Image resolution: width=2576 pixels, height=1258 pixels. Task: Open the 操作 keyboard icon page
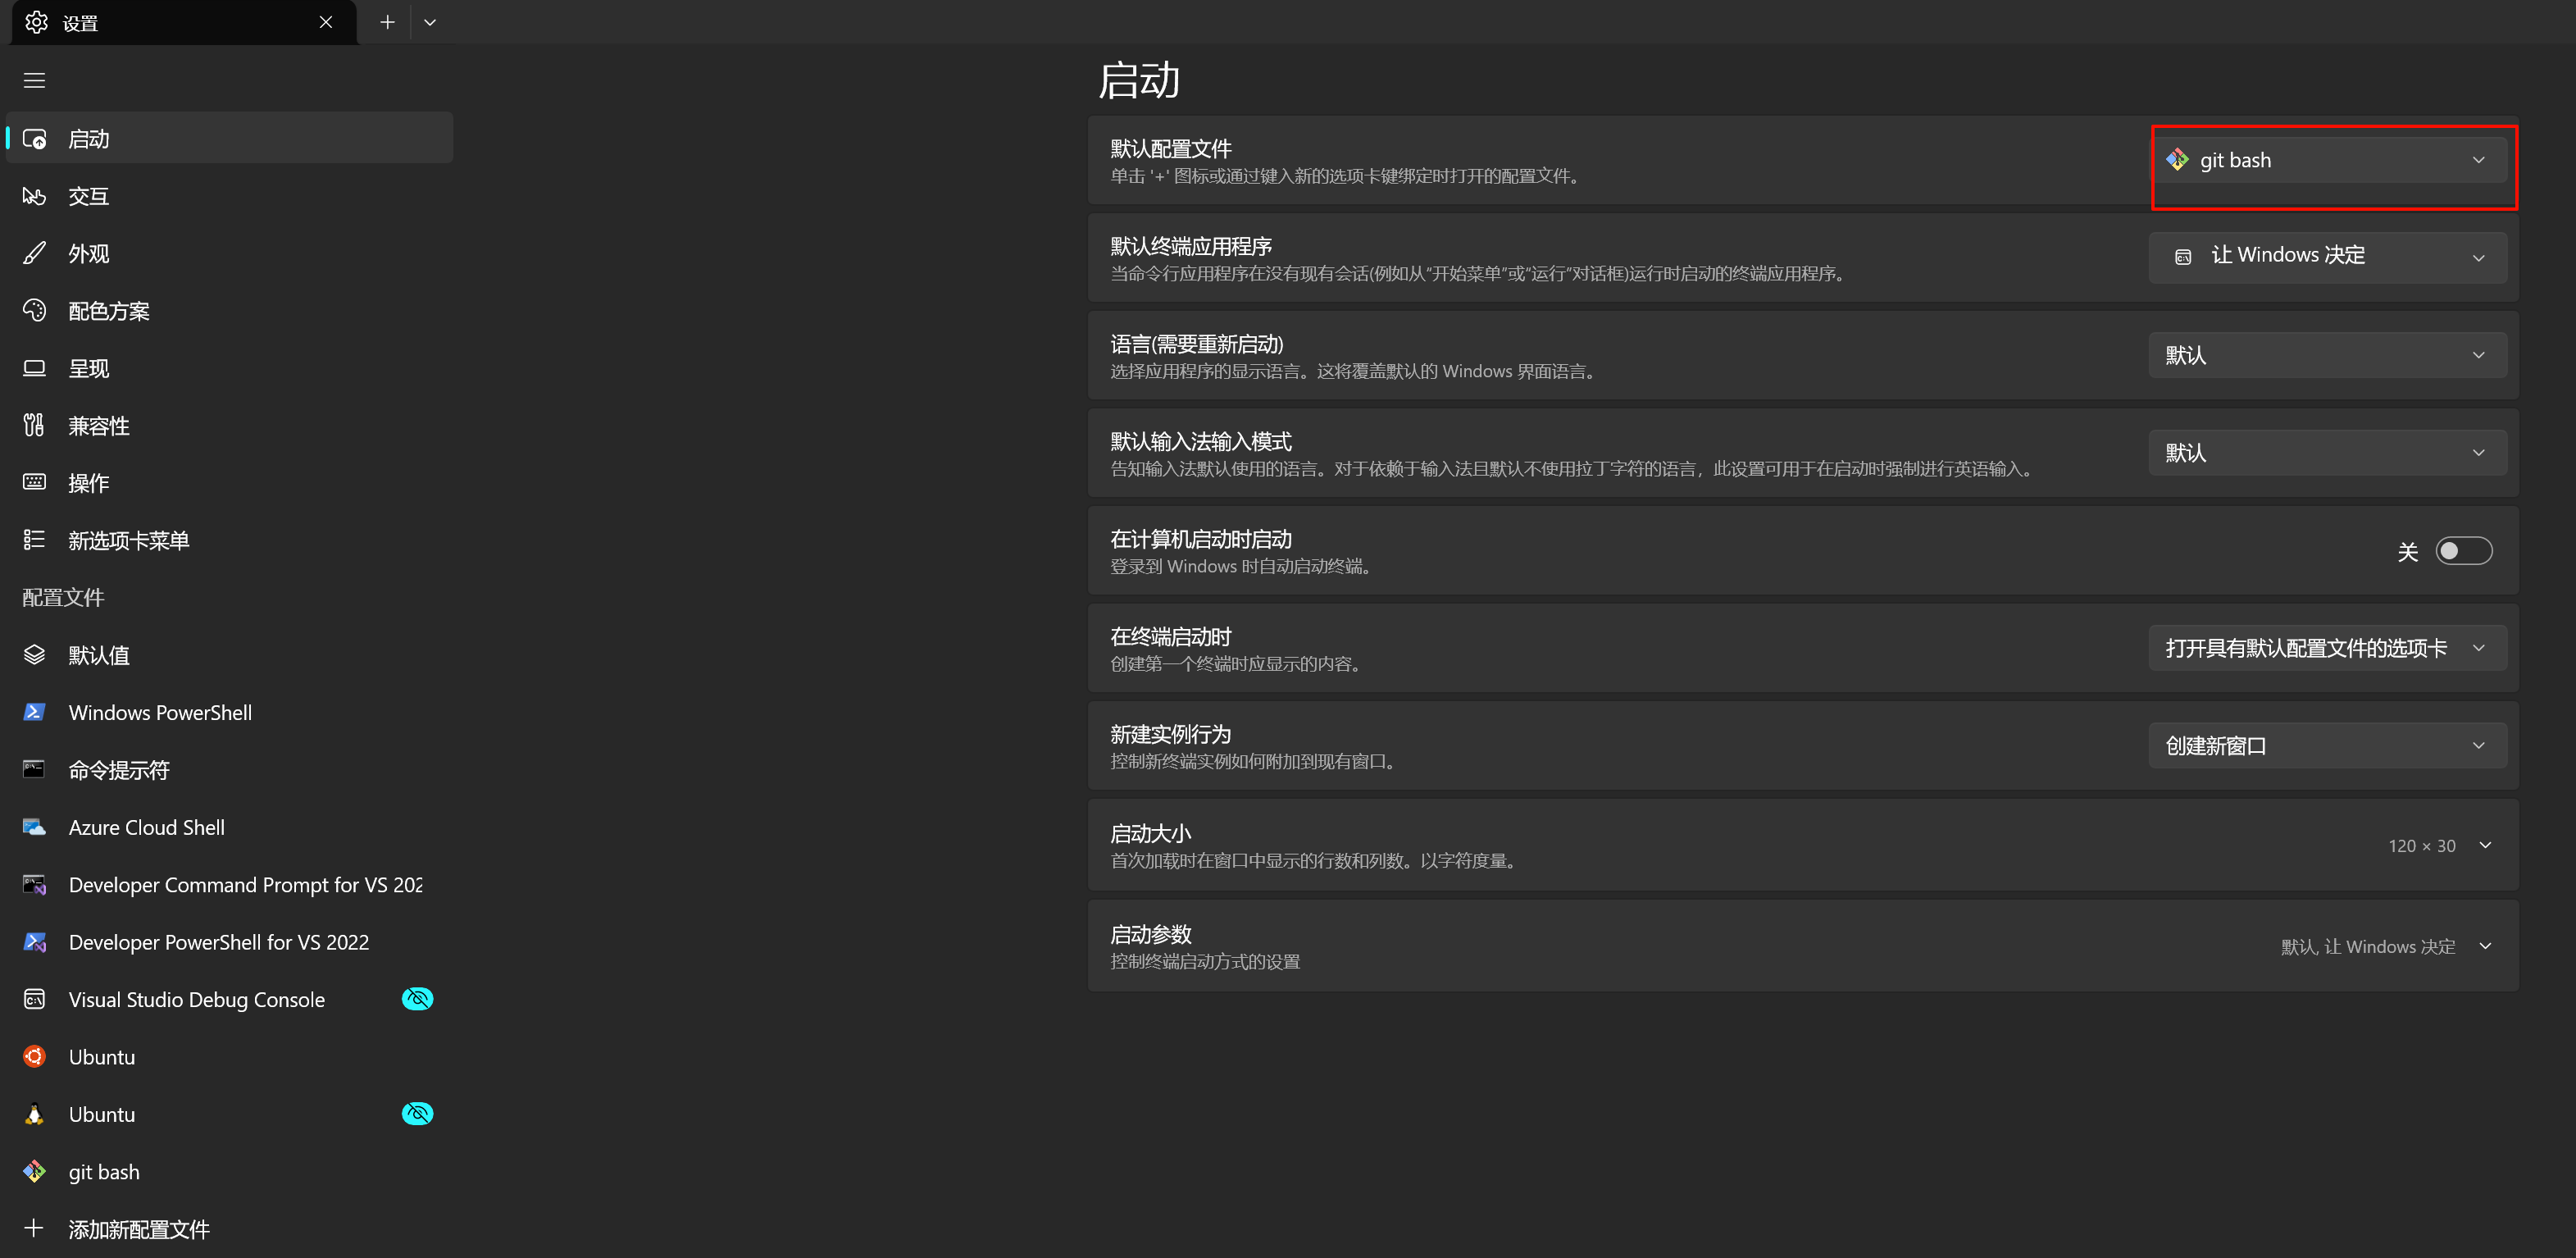point(34,483)
